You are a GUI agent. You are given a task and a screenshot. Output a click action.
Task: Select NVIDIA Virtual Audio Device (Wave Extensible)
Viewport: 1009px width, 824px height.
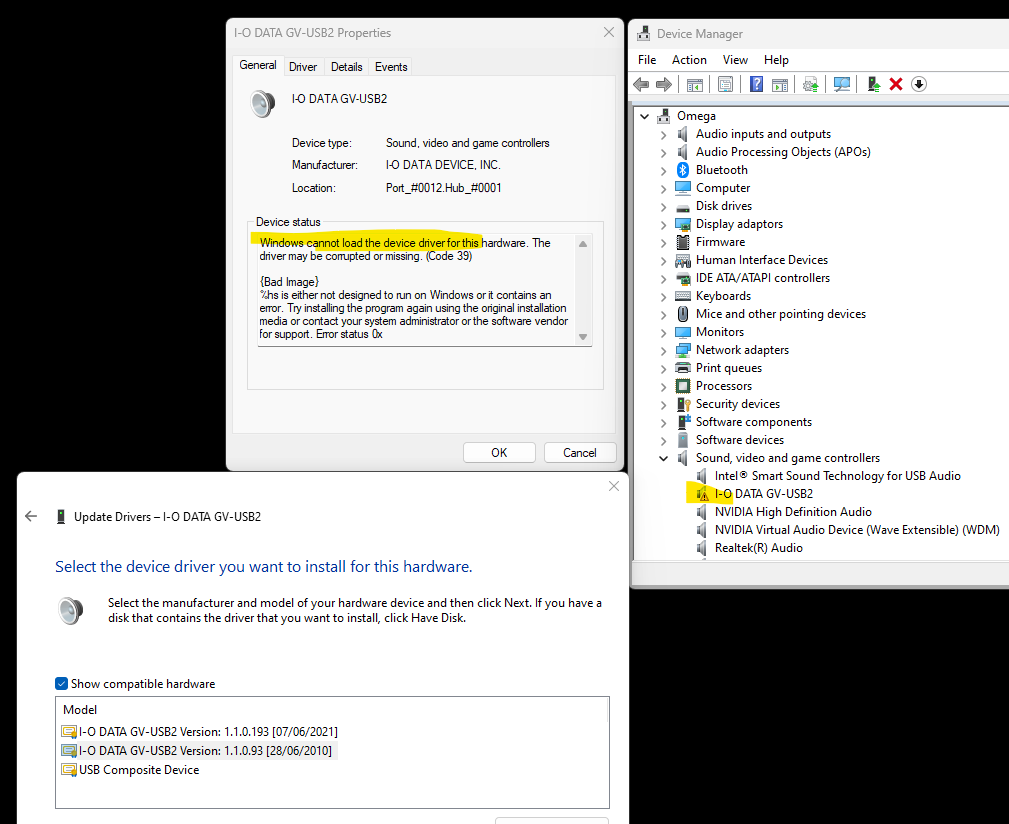point(857,530)
